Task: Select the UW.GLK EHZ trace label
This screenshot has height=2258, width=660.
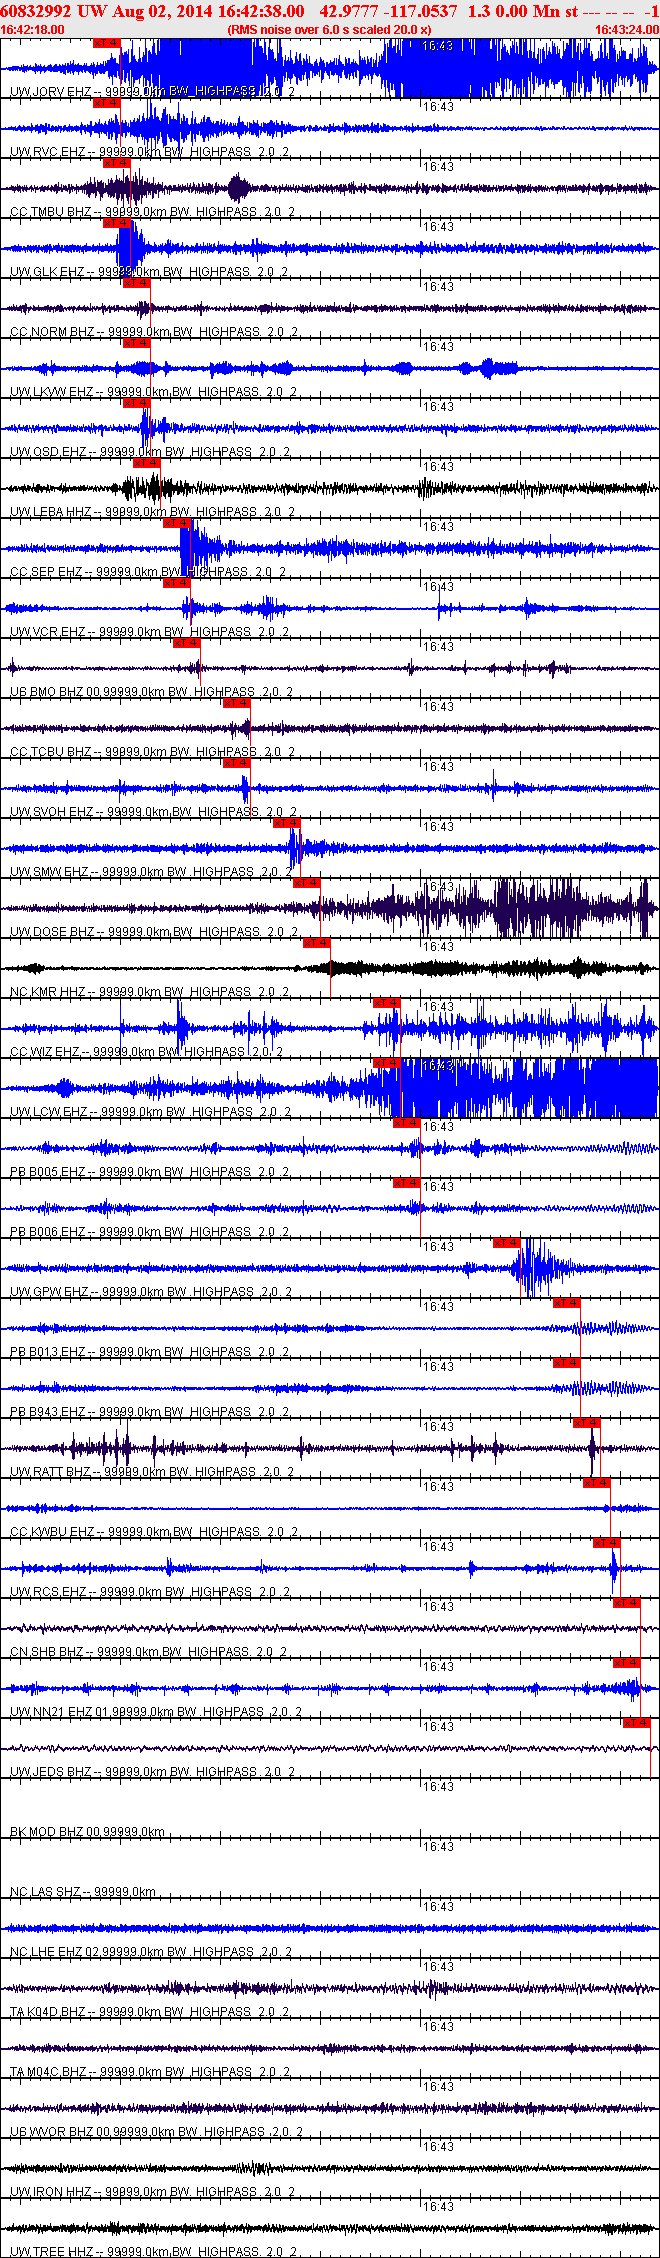Action: click(150, 271)
